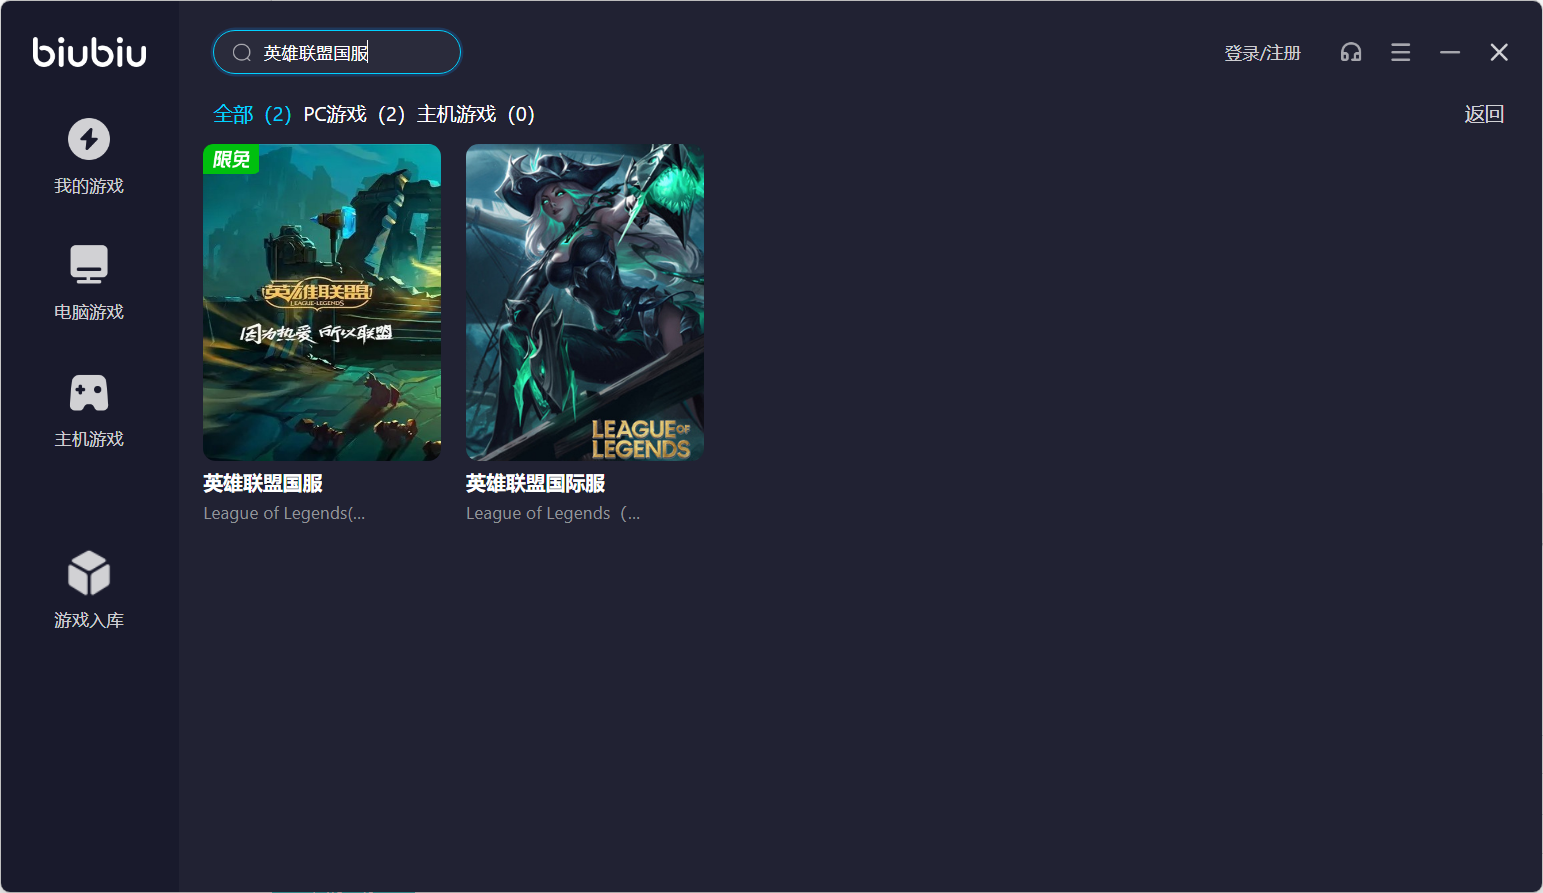Open the 英雄联盟国服 cover thumbnail
The height and width of the screenshot is (893, 1543).
[322, 302]
